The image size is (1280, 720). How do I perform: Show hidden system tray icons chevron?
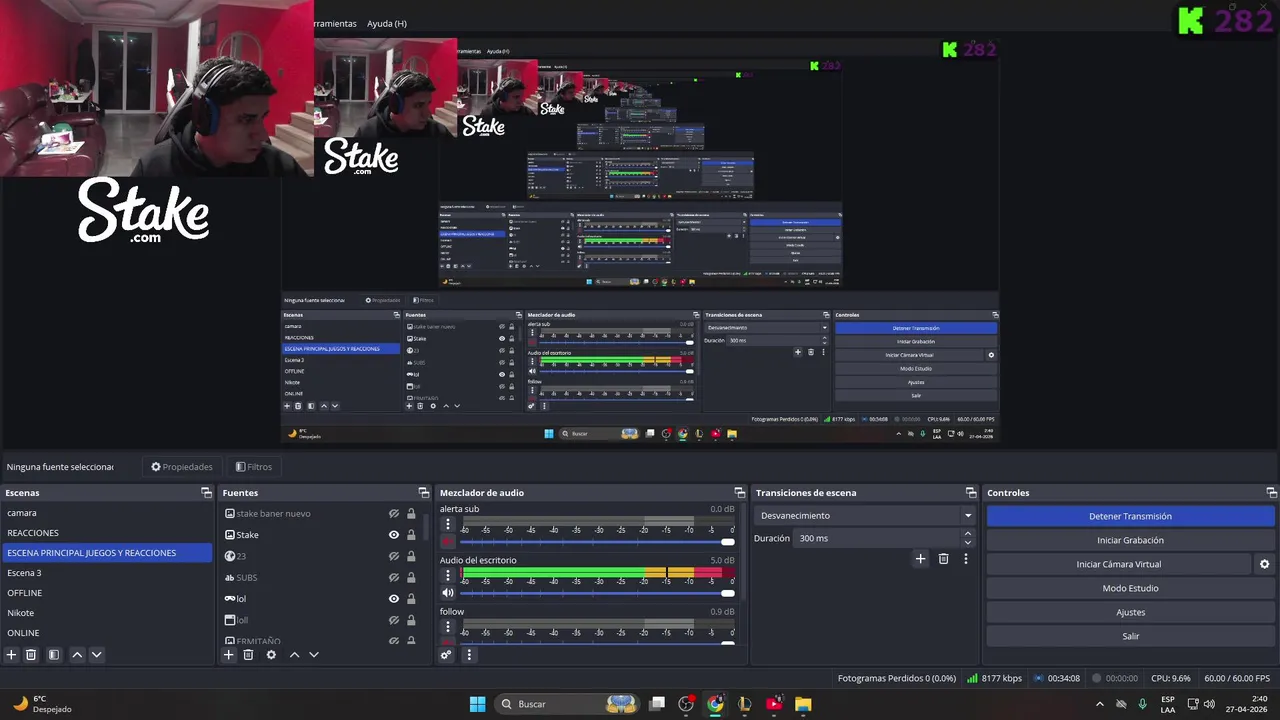(x=1100, y=704)
